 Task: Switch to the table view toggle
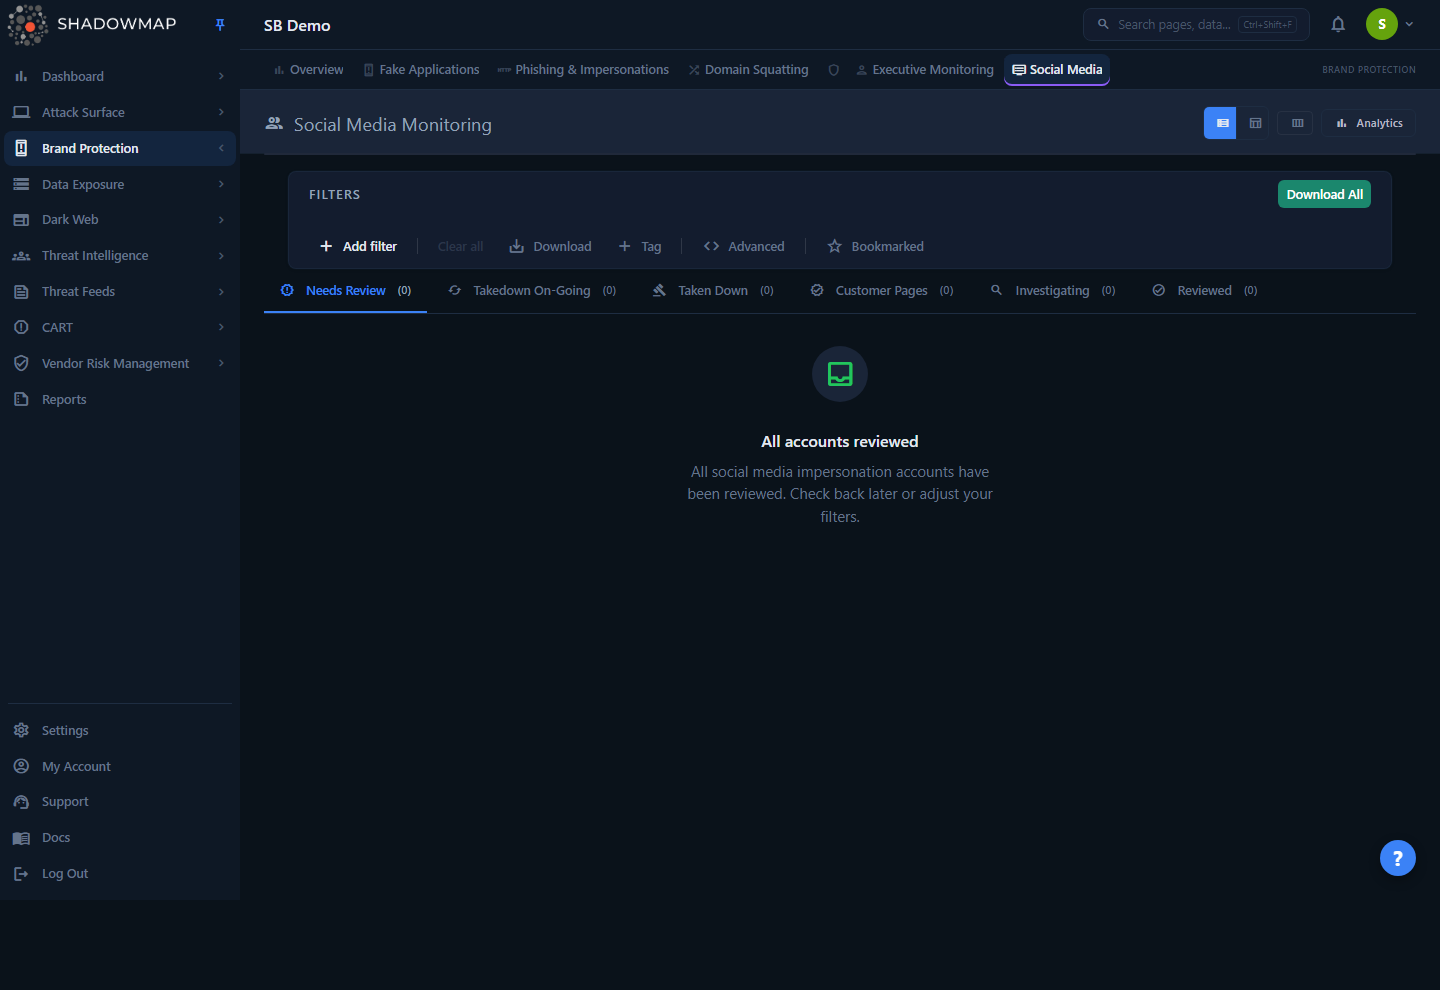point(1255,123)
